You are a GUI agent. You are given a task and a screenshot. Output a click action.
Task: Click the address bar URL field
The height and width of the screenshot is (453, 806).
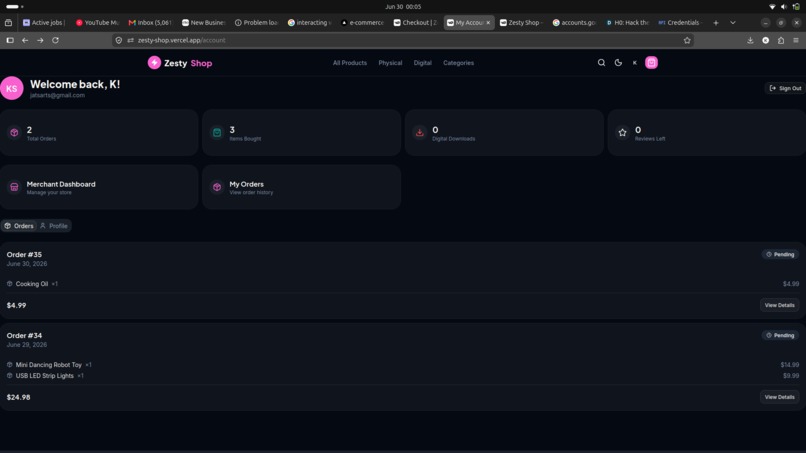403,40
